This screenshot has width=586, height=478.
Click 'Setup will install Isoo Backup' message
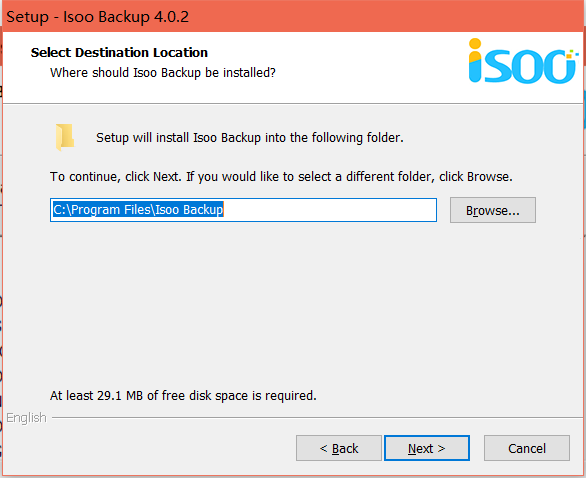click(250, 138)
